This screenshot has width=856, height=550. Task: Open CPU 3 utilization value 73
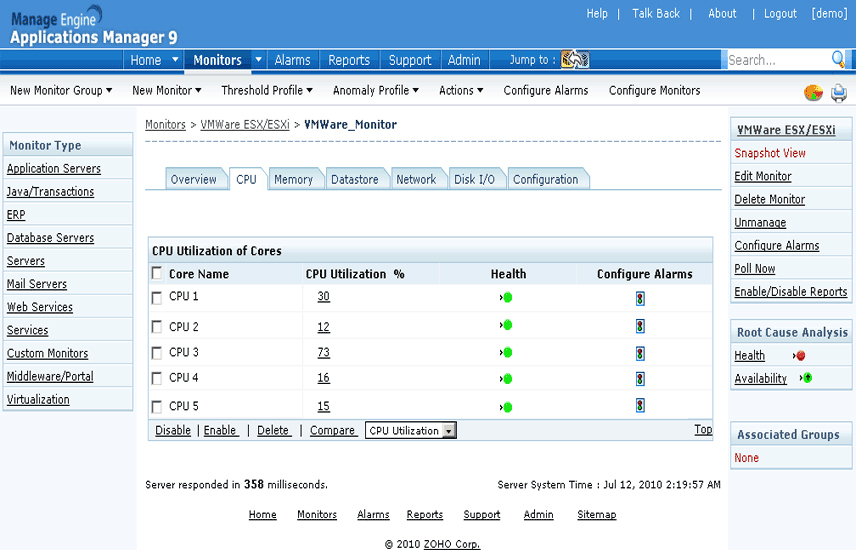(x=324, y=353)
